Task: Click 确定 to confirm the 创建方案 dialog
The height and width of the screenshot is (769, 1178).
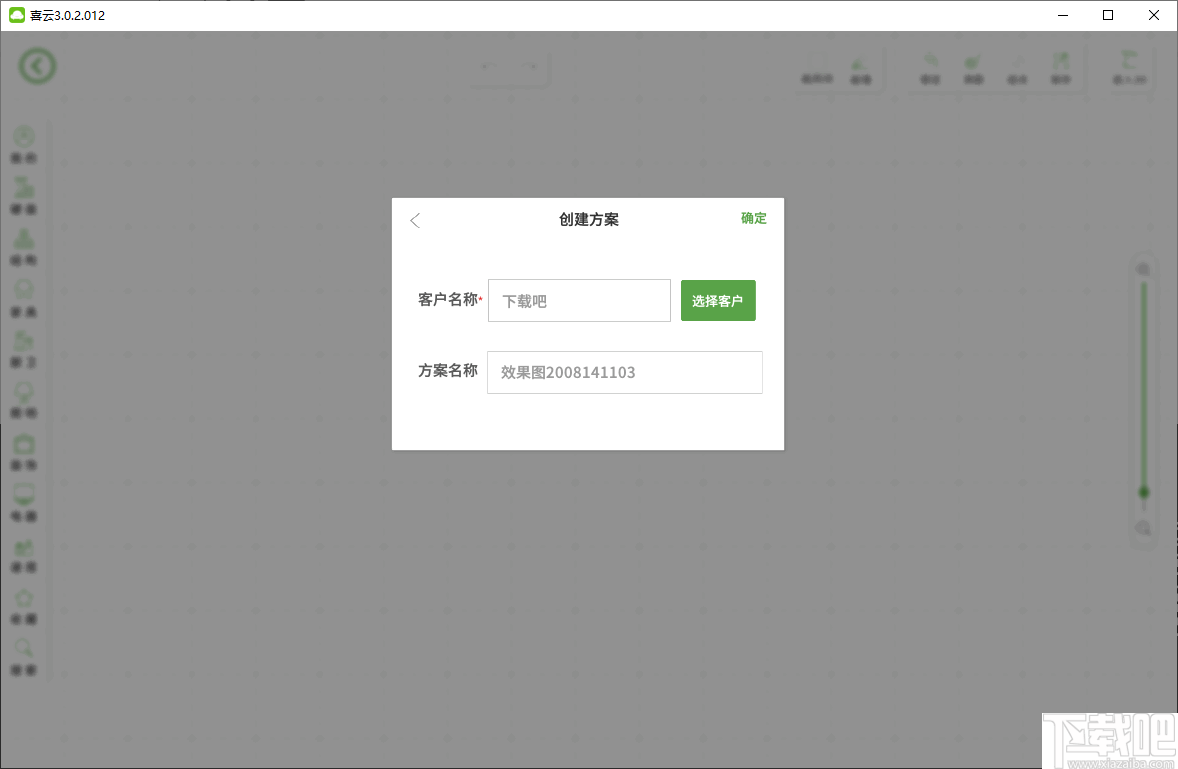Action: click(753, 218)
